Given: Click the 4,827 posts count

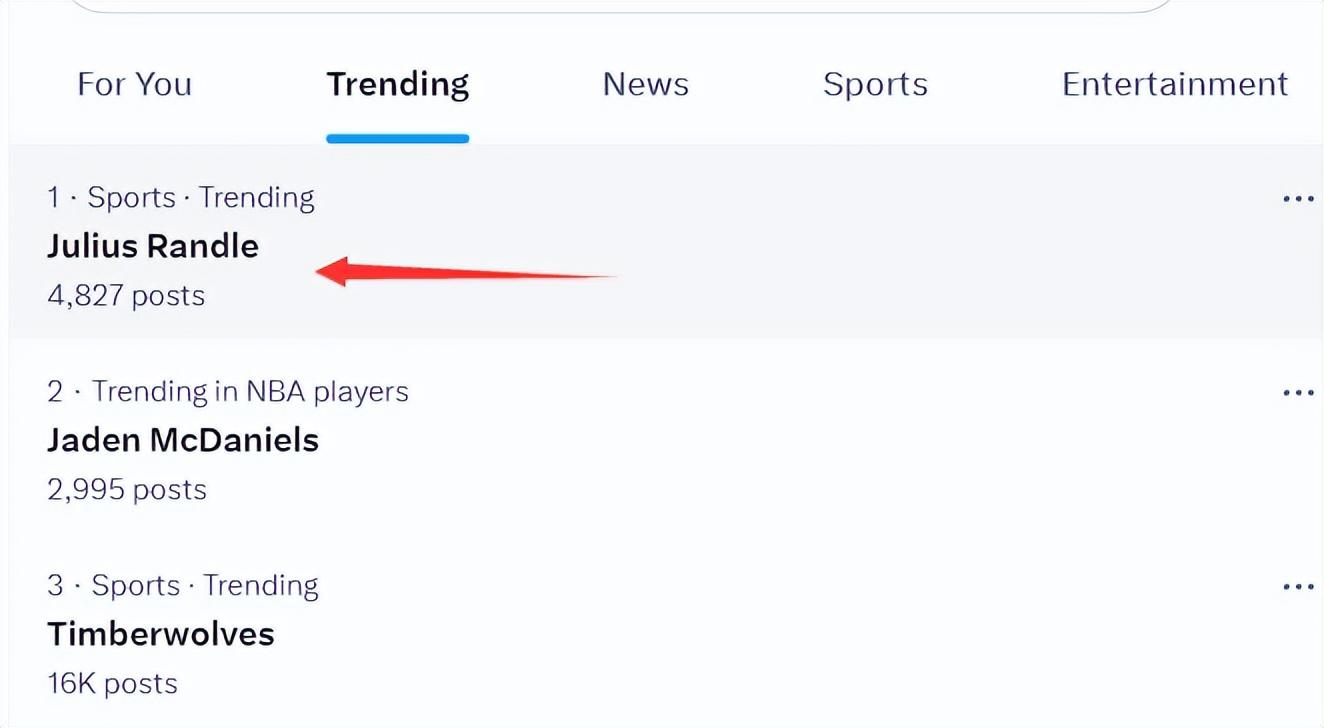Looking at the screenshot, I should (126, 296).
